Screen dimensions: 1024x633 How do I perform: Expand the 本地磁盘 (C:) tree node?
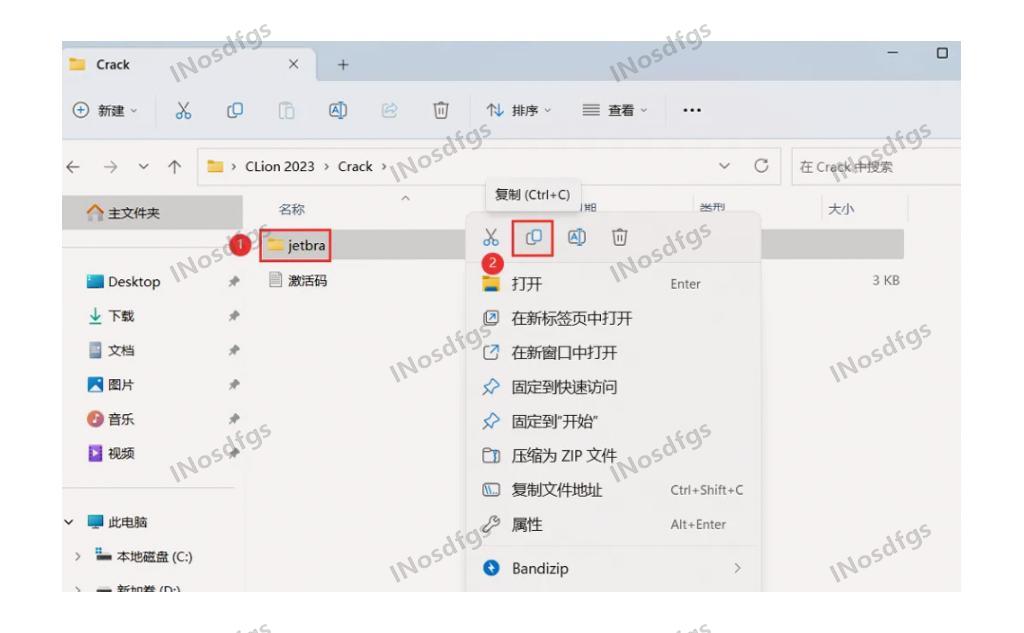78,557
